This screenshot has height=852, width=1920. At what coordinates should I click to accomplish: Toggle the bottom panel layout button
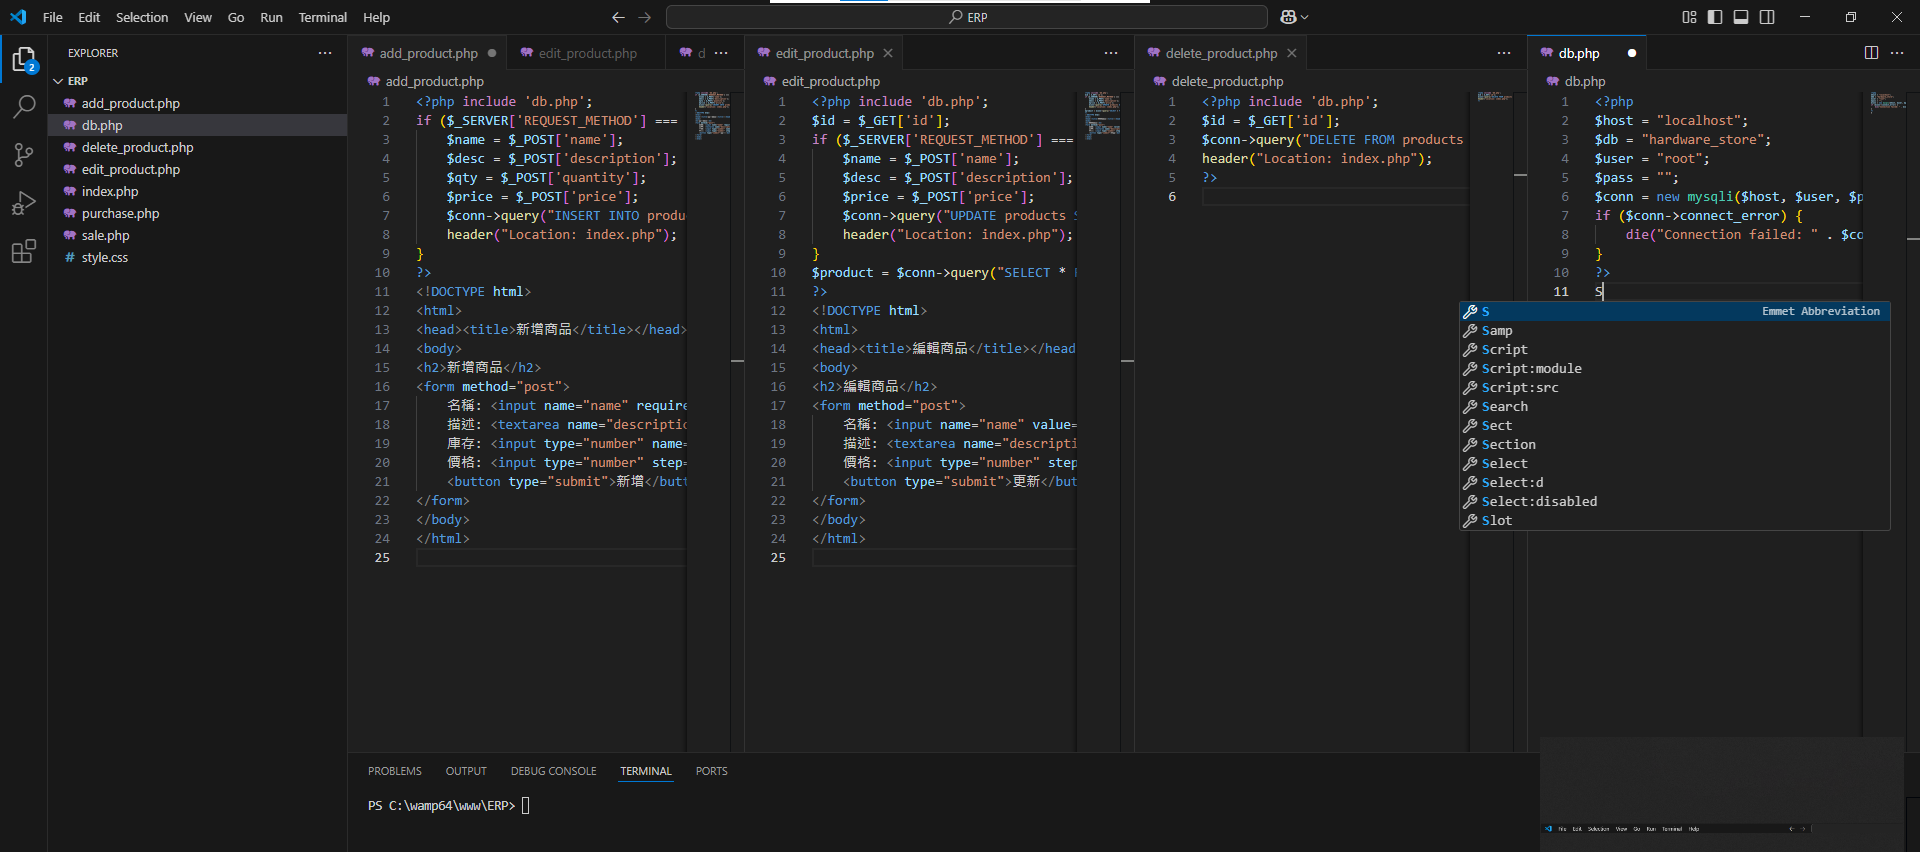pyautogui.click(x=1741, y=17)
